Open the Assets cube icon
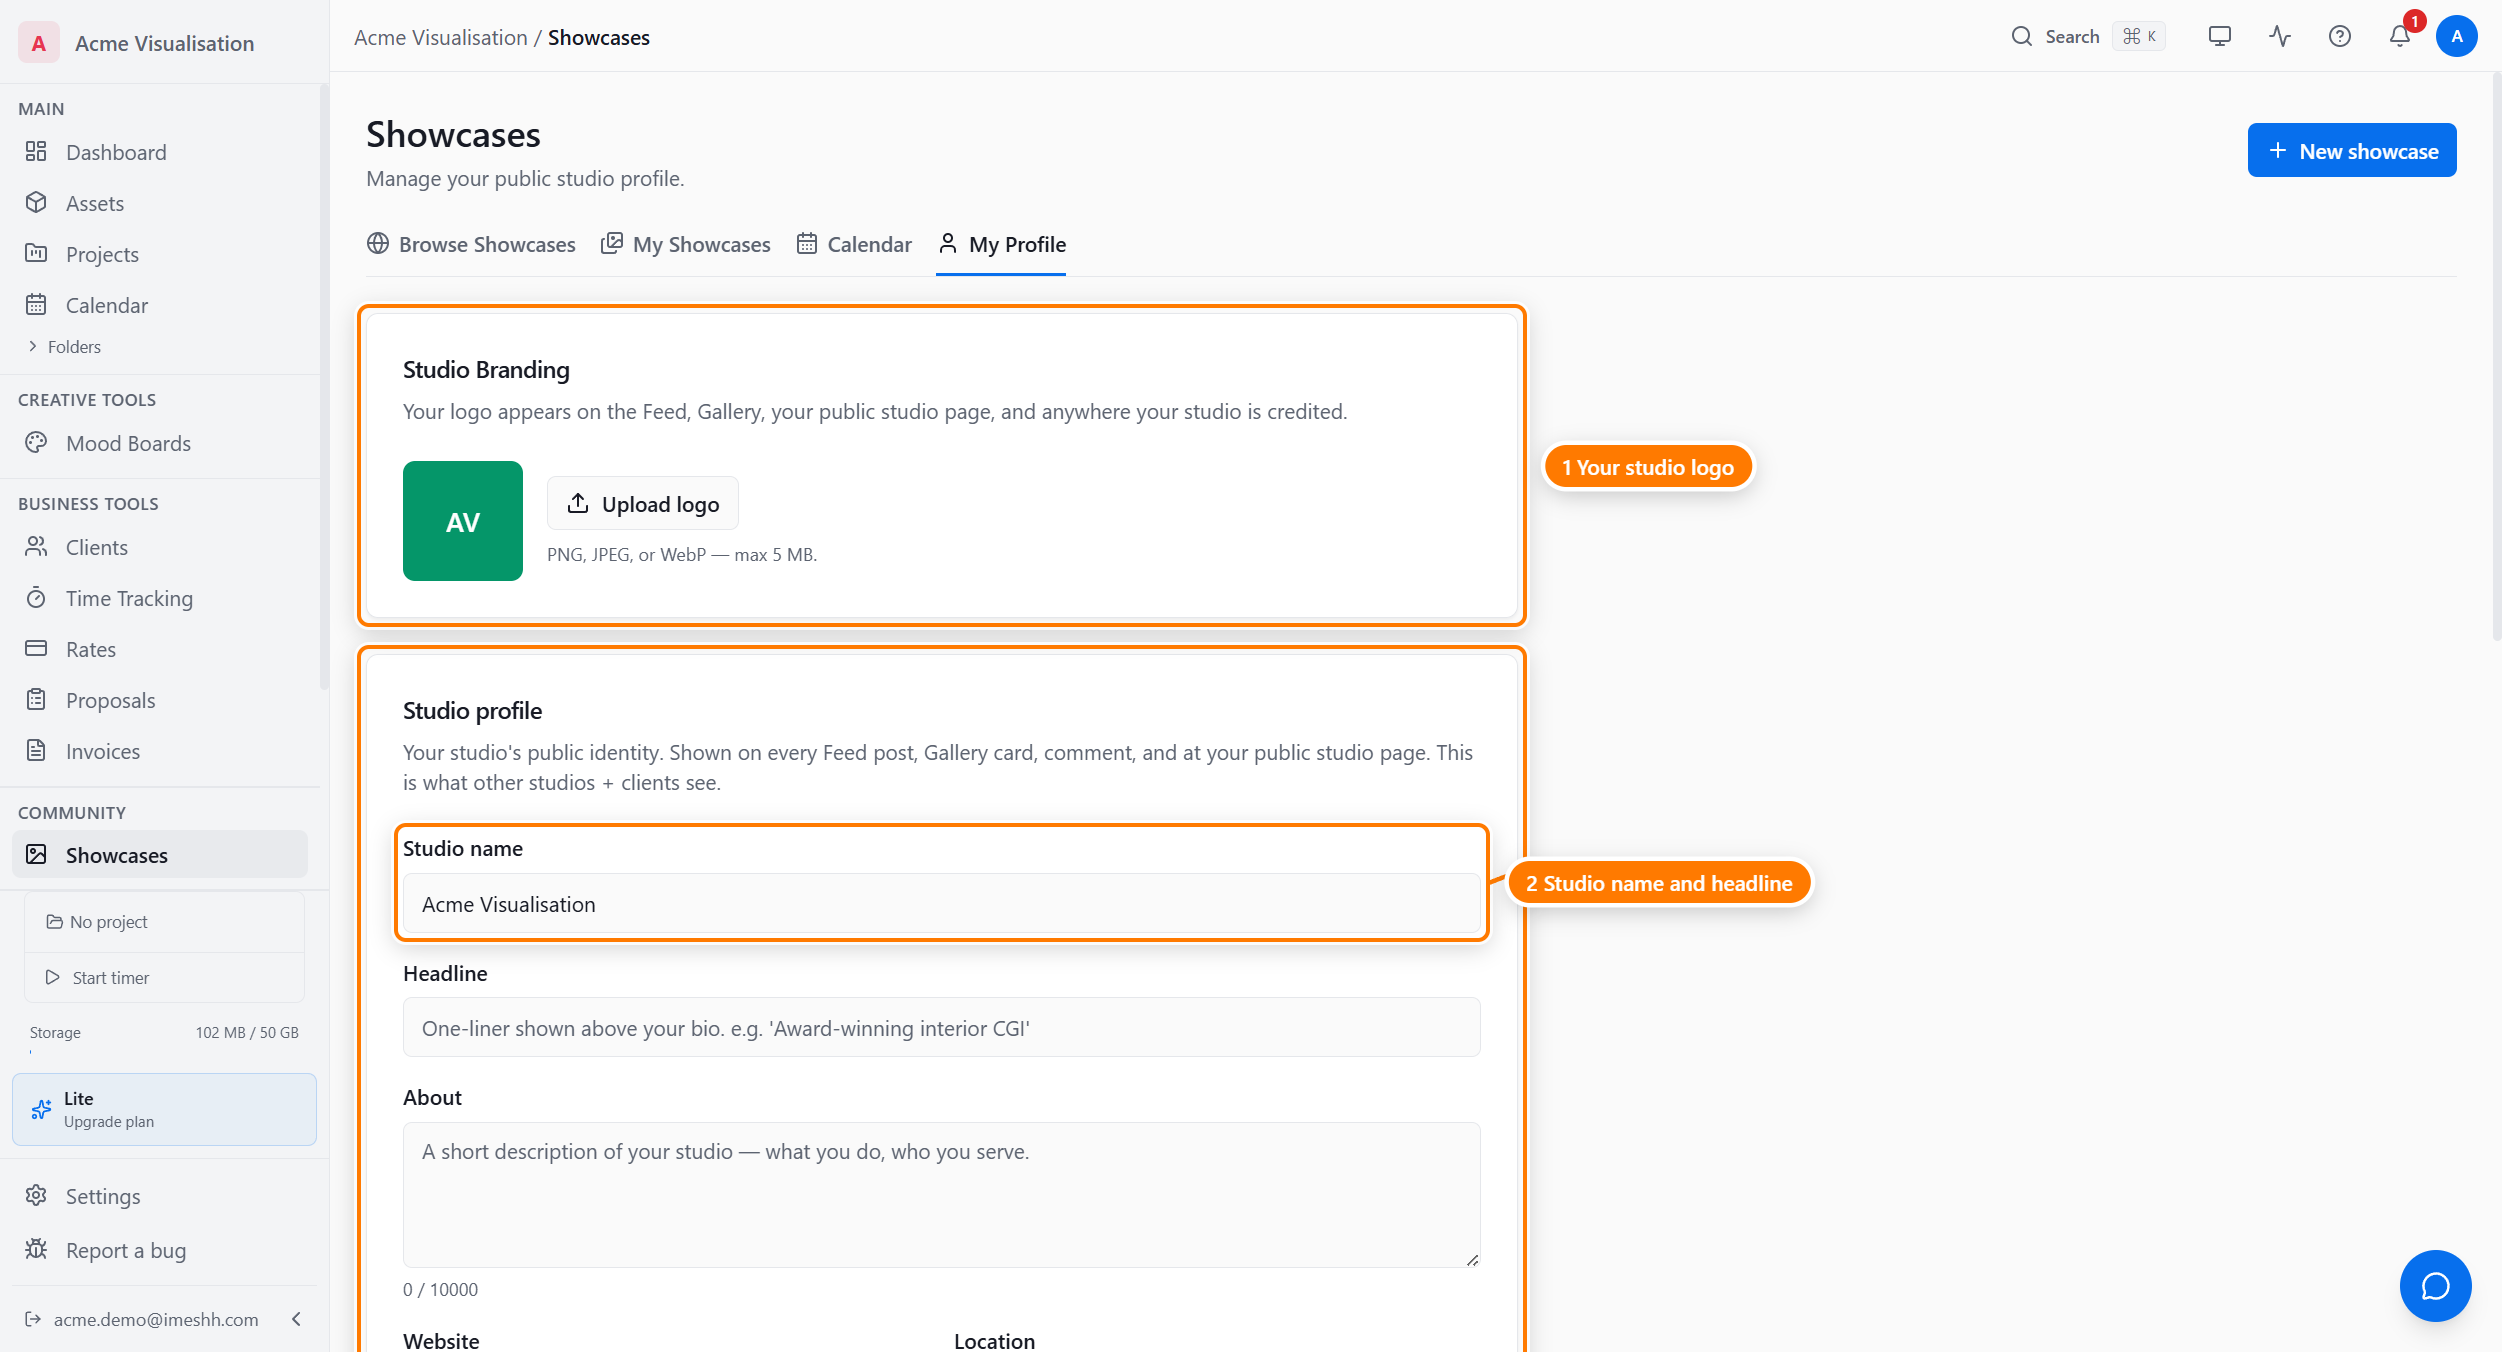This screenshot has width=2502, height=1352. pyautogui.click(x=36, y=203)
